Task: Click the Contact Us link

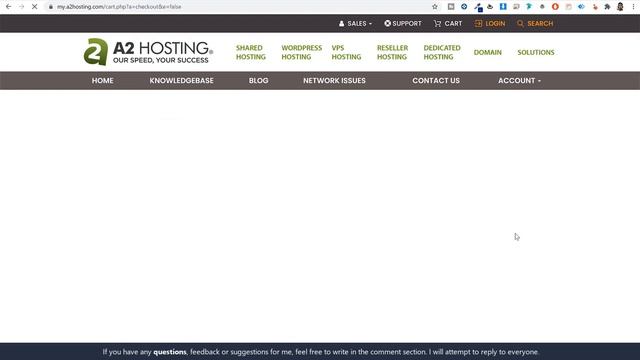Action: [436, 81]
